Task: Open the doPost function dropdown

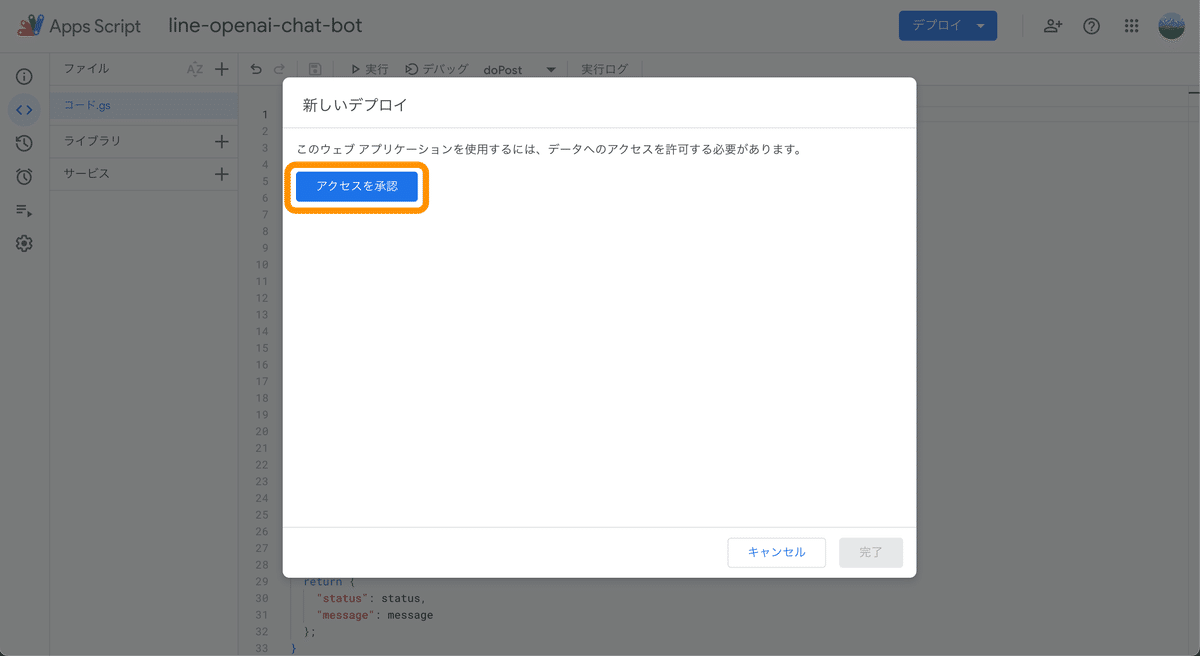Action: 519,70
